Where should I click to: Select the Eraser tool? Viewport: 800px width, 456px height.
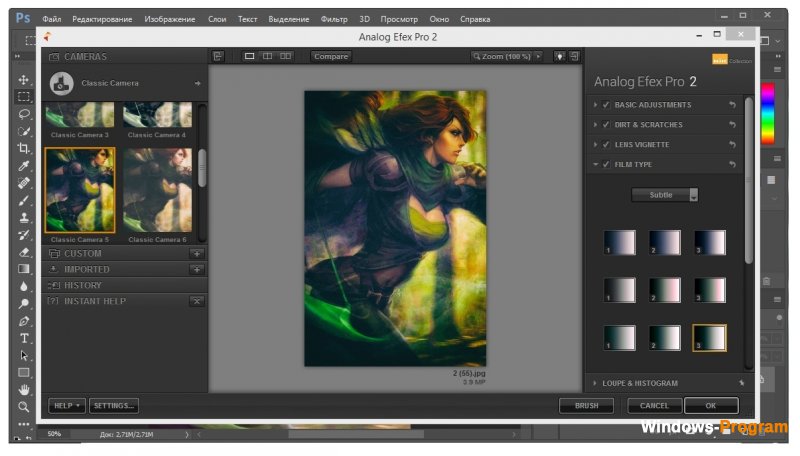(x=23, y=252)
